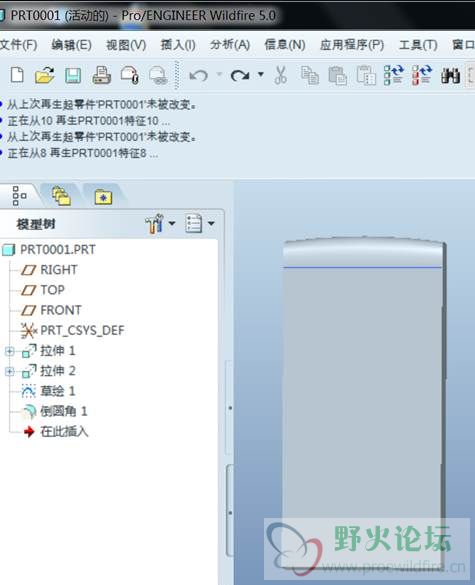Open the 编辑(E) menu
The image size is (475, 585).
[71, 46]
